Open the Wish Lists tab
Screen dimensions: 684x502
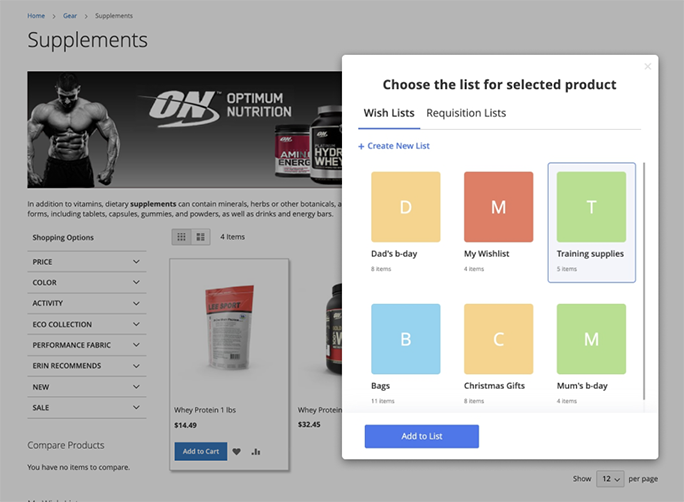point(389,113)
